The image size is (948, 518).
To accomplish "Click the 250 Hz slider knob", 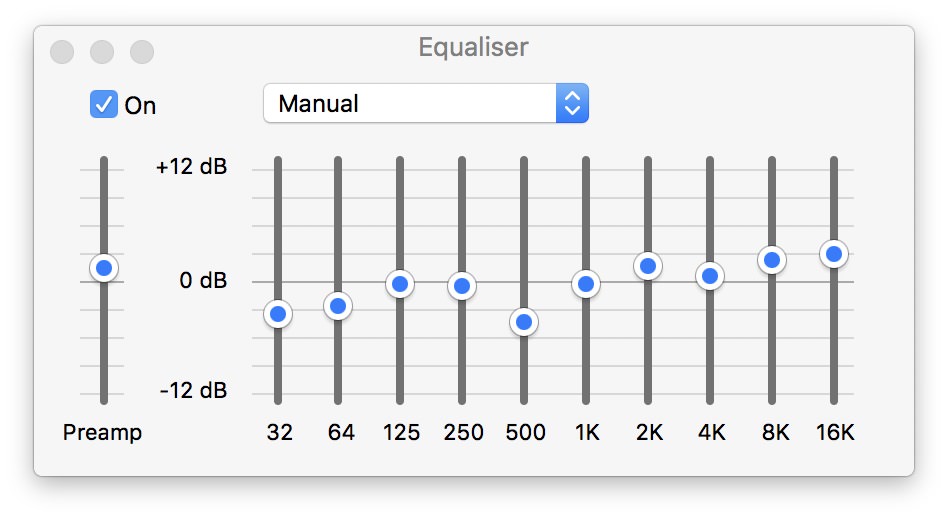I will (x=461, y=286).
